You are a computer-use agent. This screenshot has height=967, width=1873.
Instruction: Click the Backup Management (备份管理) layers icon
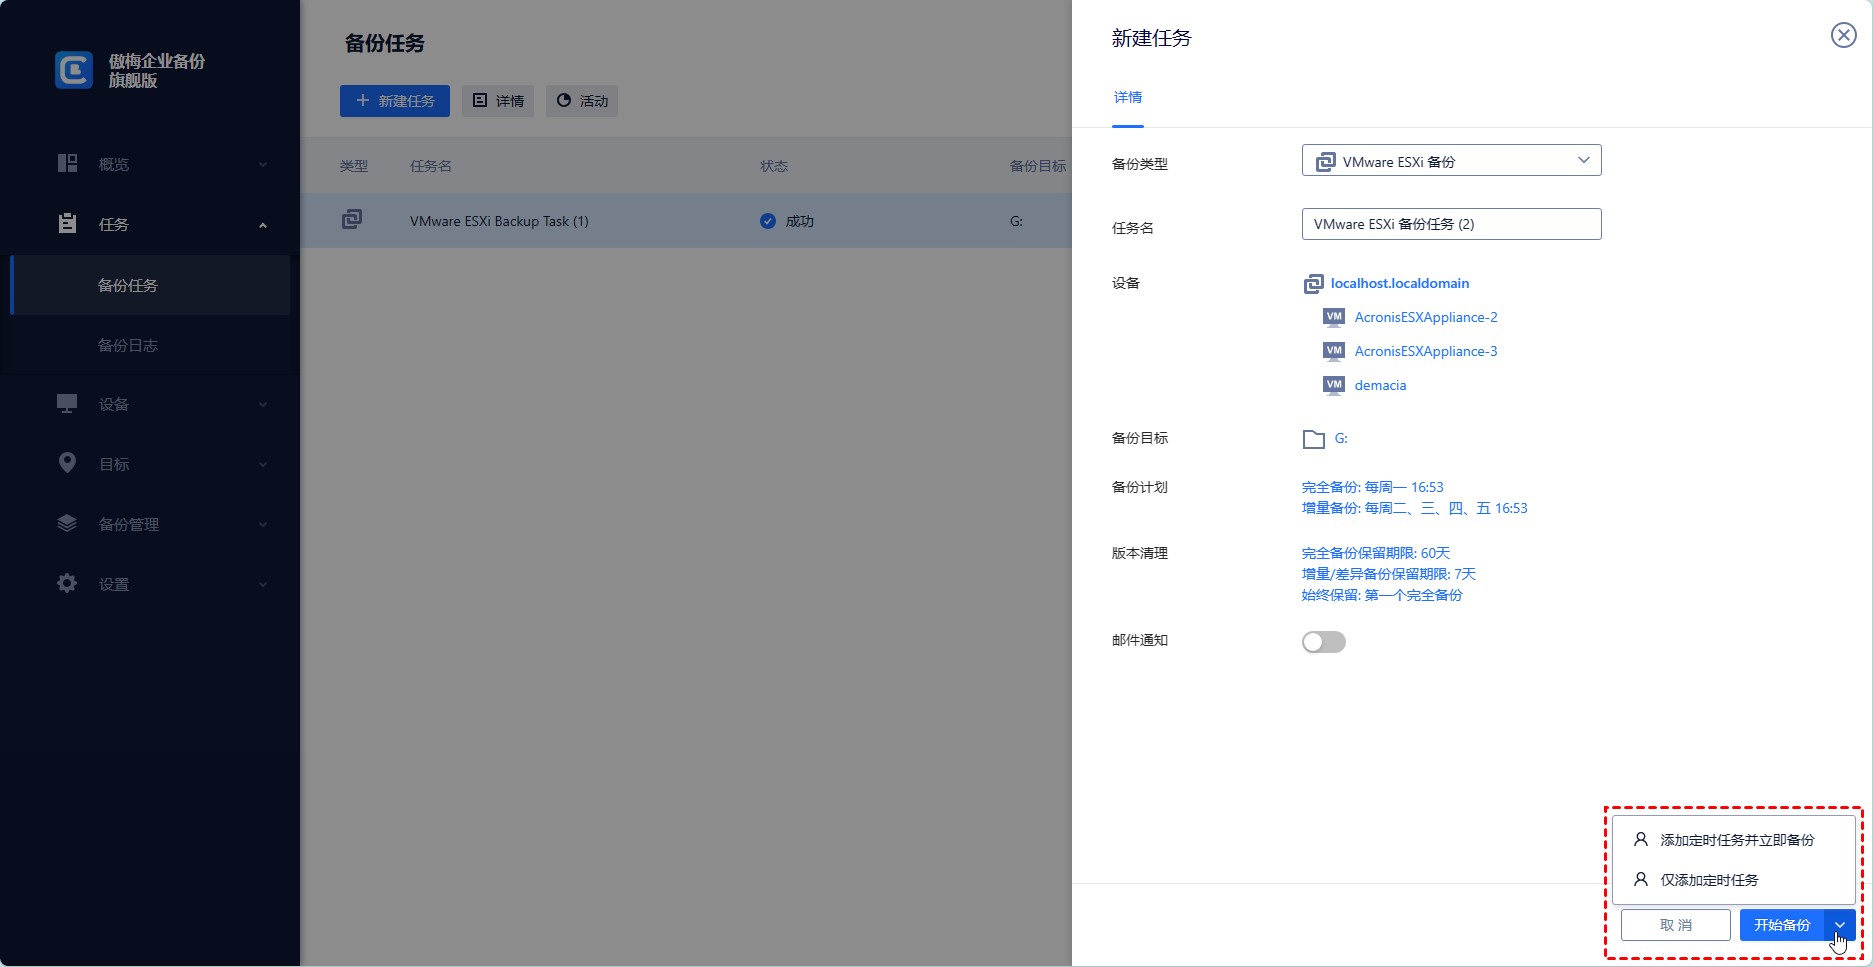(67, 523)
